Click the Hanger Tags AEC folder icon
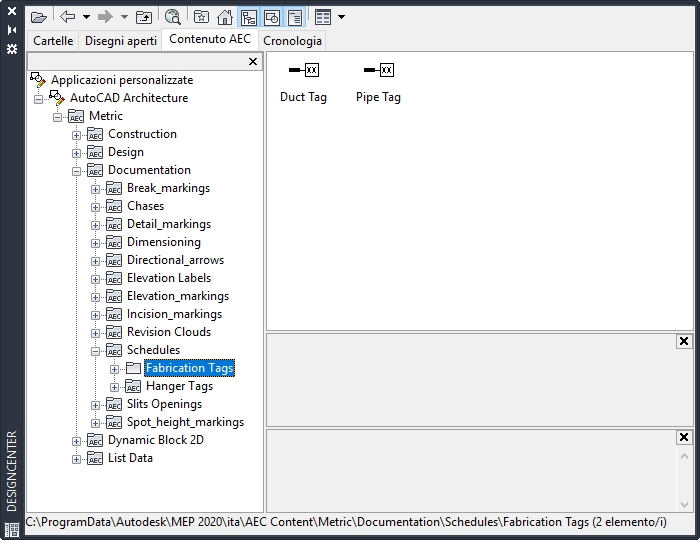 [133, 386]
